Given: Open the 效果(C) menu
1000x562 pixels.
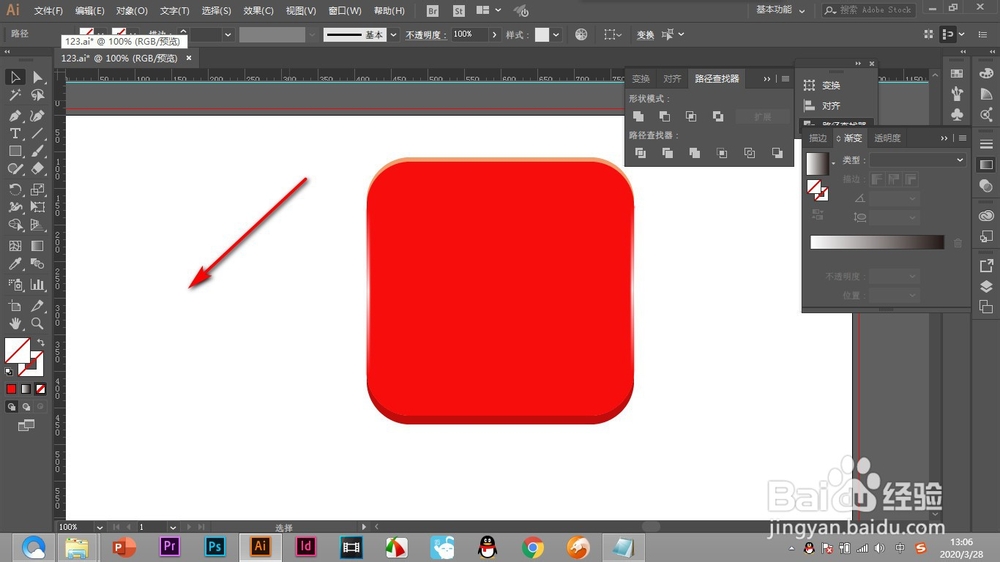Looking at the screenshot, I should (x=258, y=11).
